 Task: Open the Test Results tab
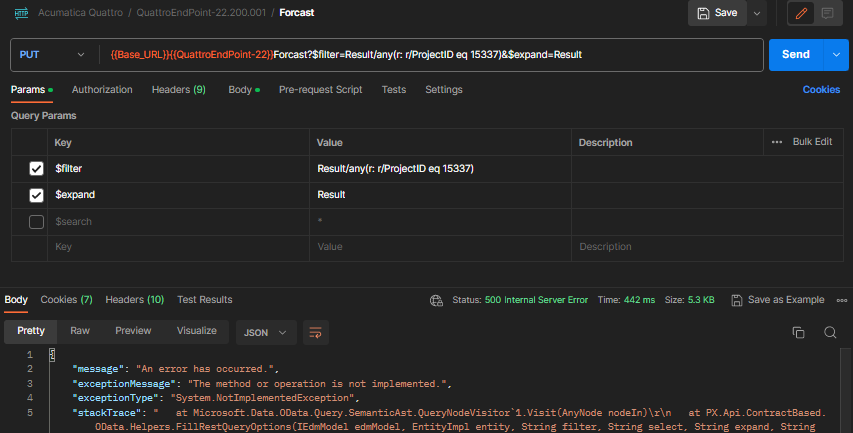point(205,300)
